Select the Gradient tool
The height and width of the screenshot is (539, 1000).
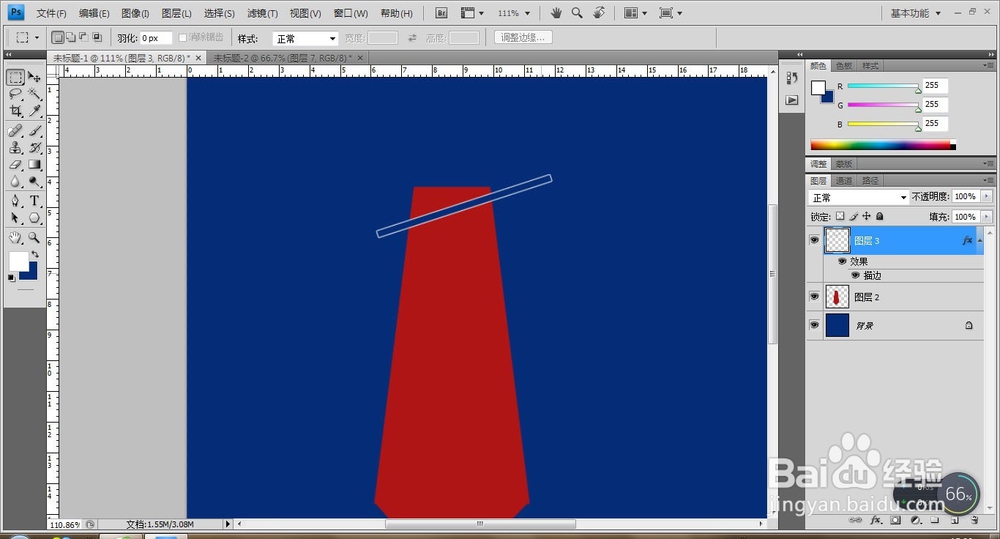coord(34,165)
